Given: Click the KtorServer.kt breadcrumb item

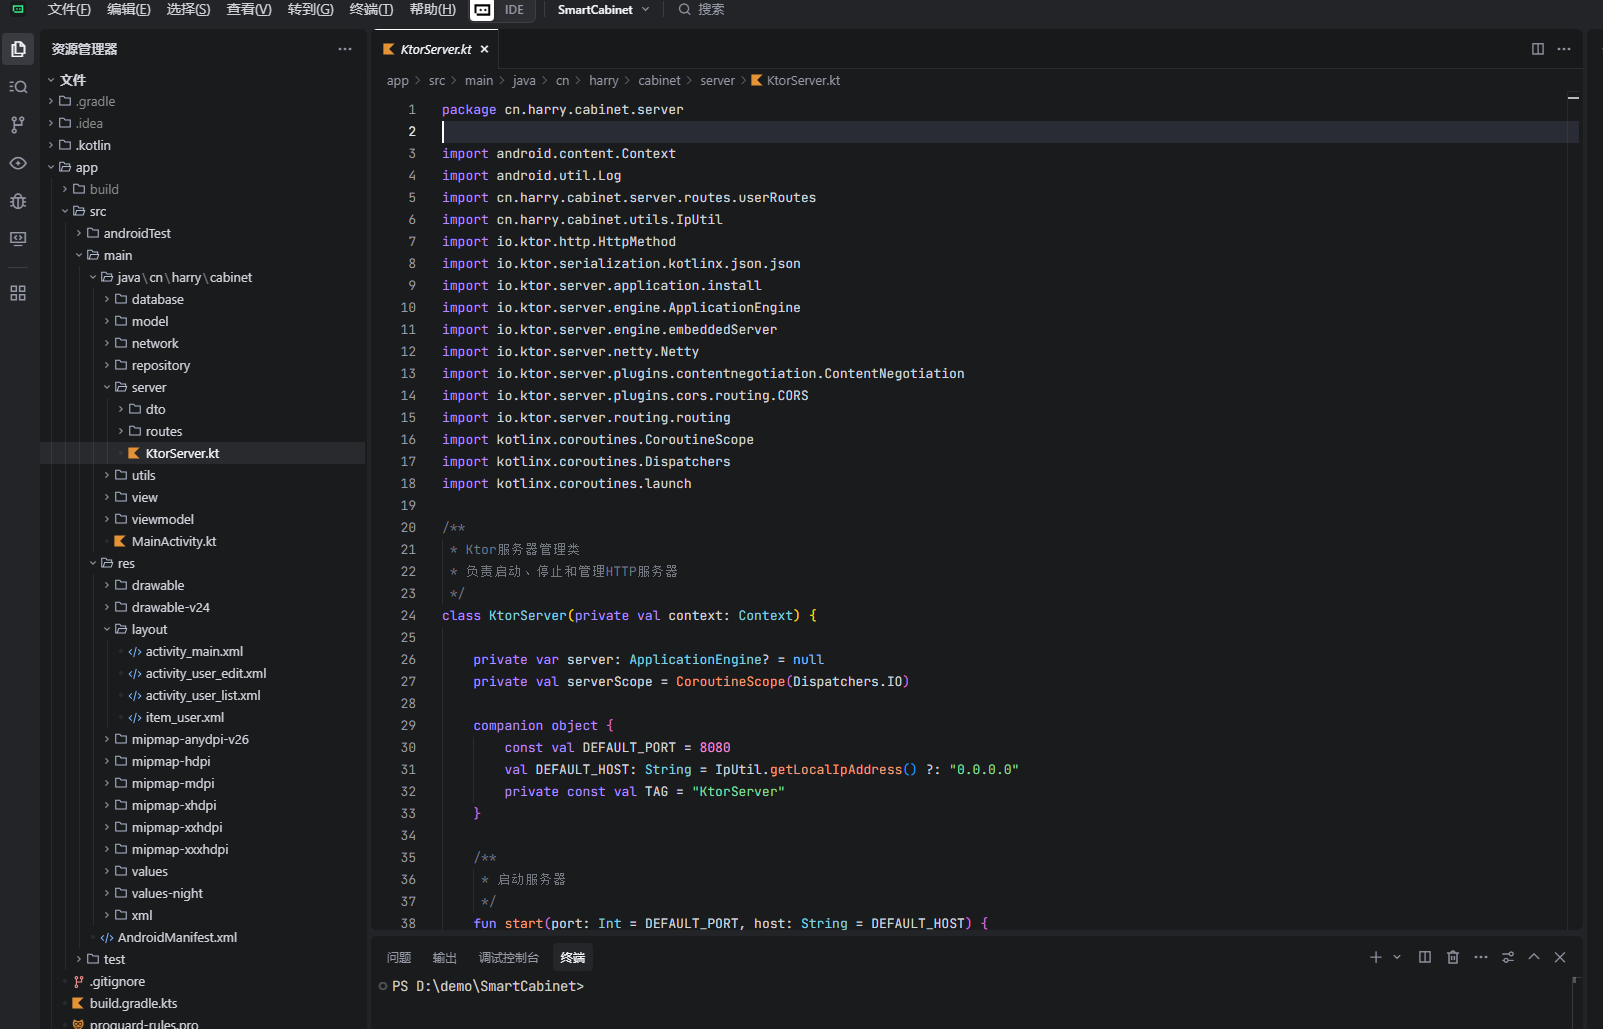Looking at the screenshot, I should point(796,80).
